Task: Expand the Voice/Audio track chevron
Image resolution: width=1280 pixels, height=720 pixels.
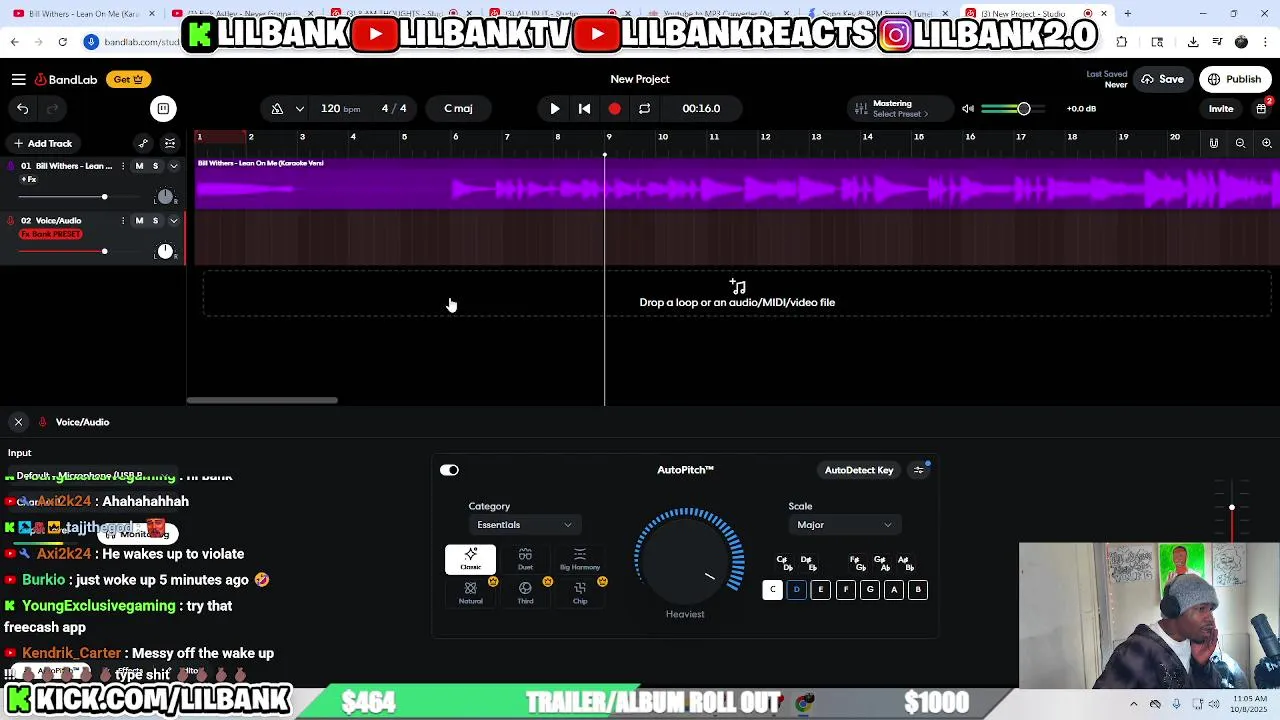Action: click(173, 221)
